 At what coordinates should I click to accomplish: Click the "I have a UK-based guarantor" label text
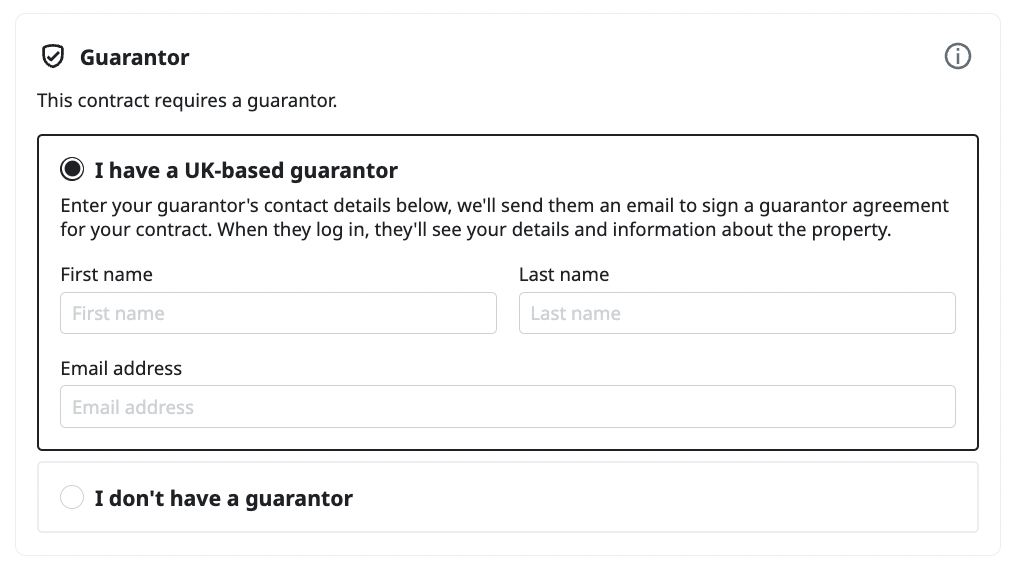click(246, 170)
